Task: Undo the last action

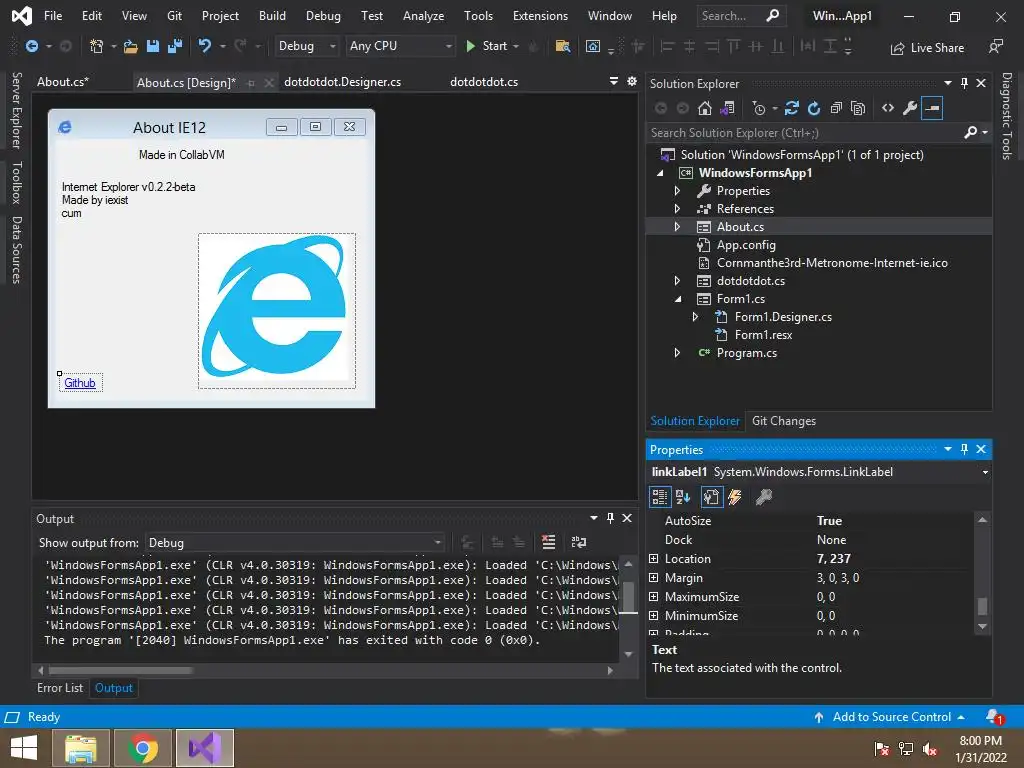Action: 204,46
